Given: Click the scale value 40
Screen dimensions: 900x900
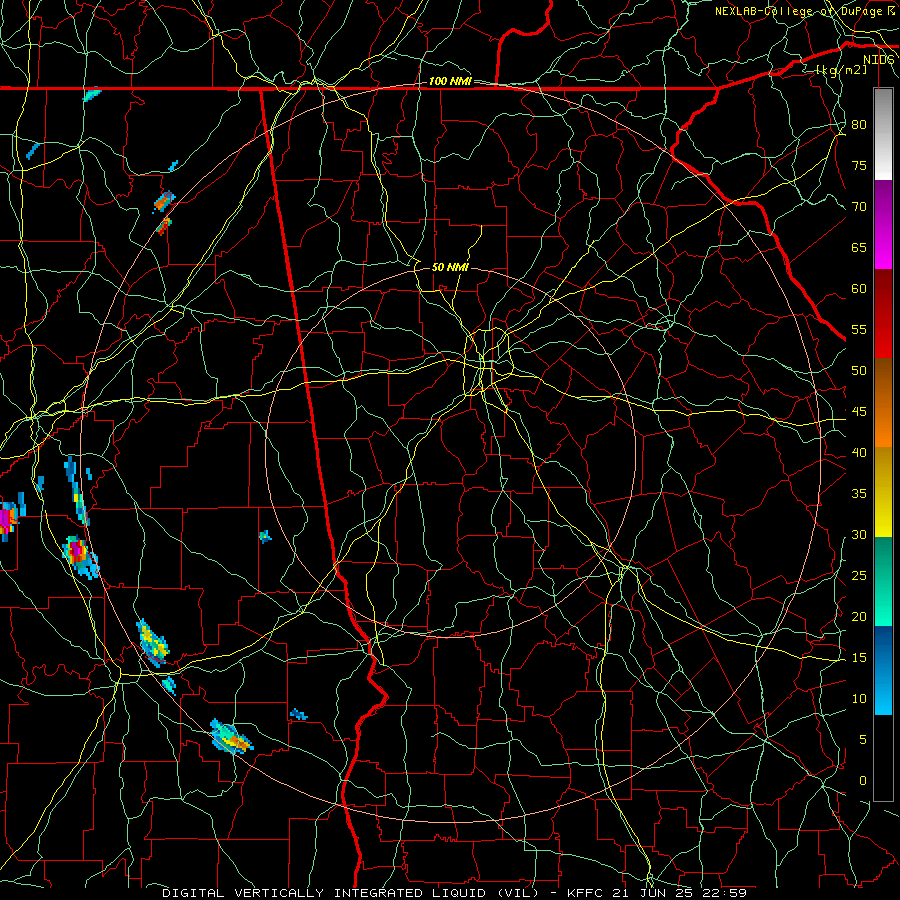Looking at the screenshot, I should pos(859,452).
